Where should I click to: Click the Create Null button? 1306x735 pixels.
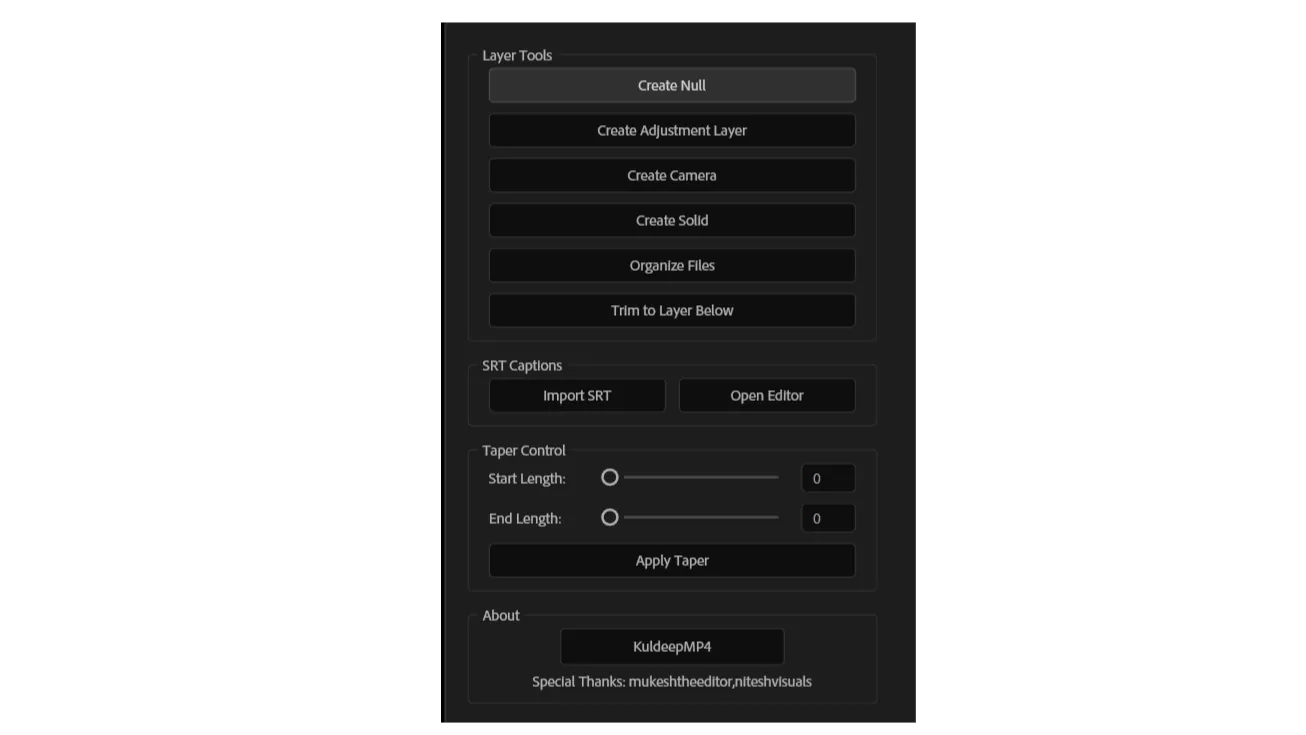coord(671,85)
